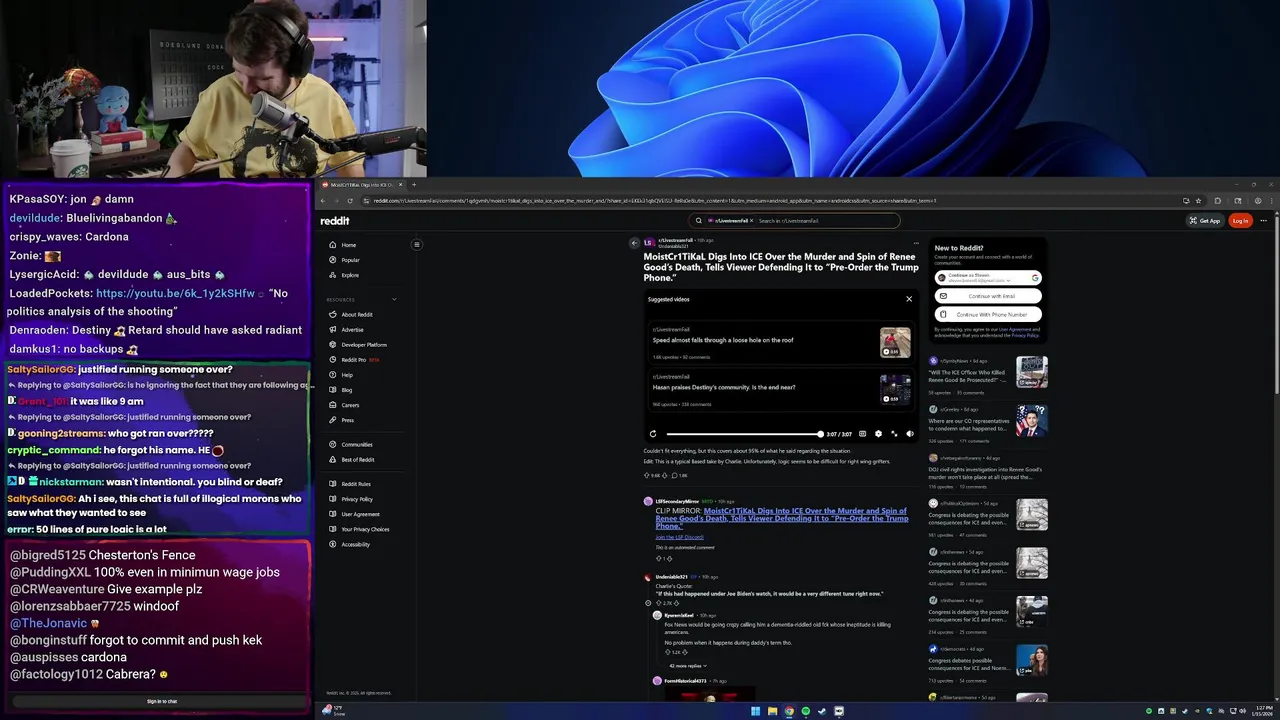1280x720 pixels.
Task: Click Continue with Google account button
Action: click(x=988, y=278)
